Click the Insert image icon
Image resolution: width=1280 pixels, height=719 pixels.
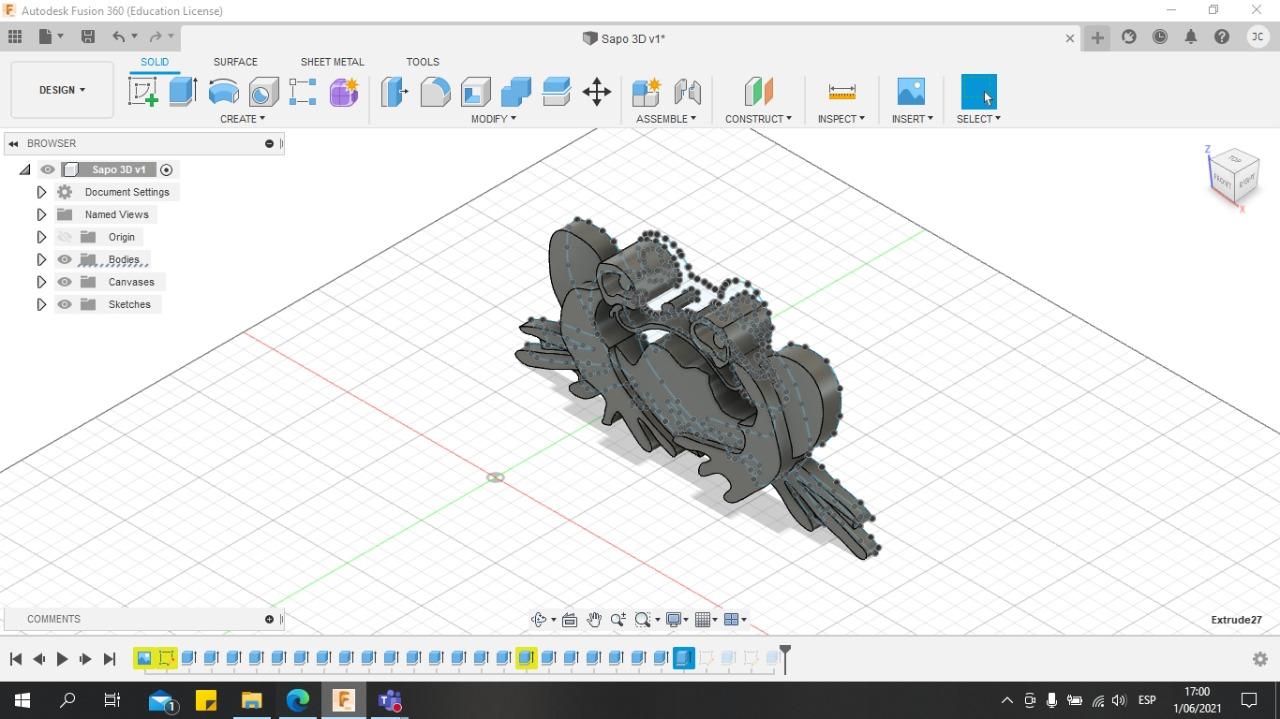[910, 92]
